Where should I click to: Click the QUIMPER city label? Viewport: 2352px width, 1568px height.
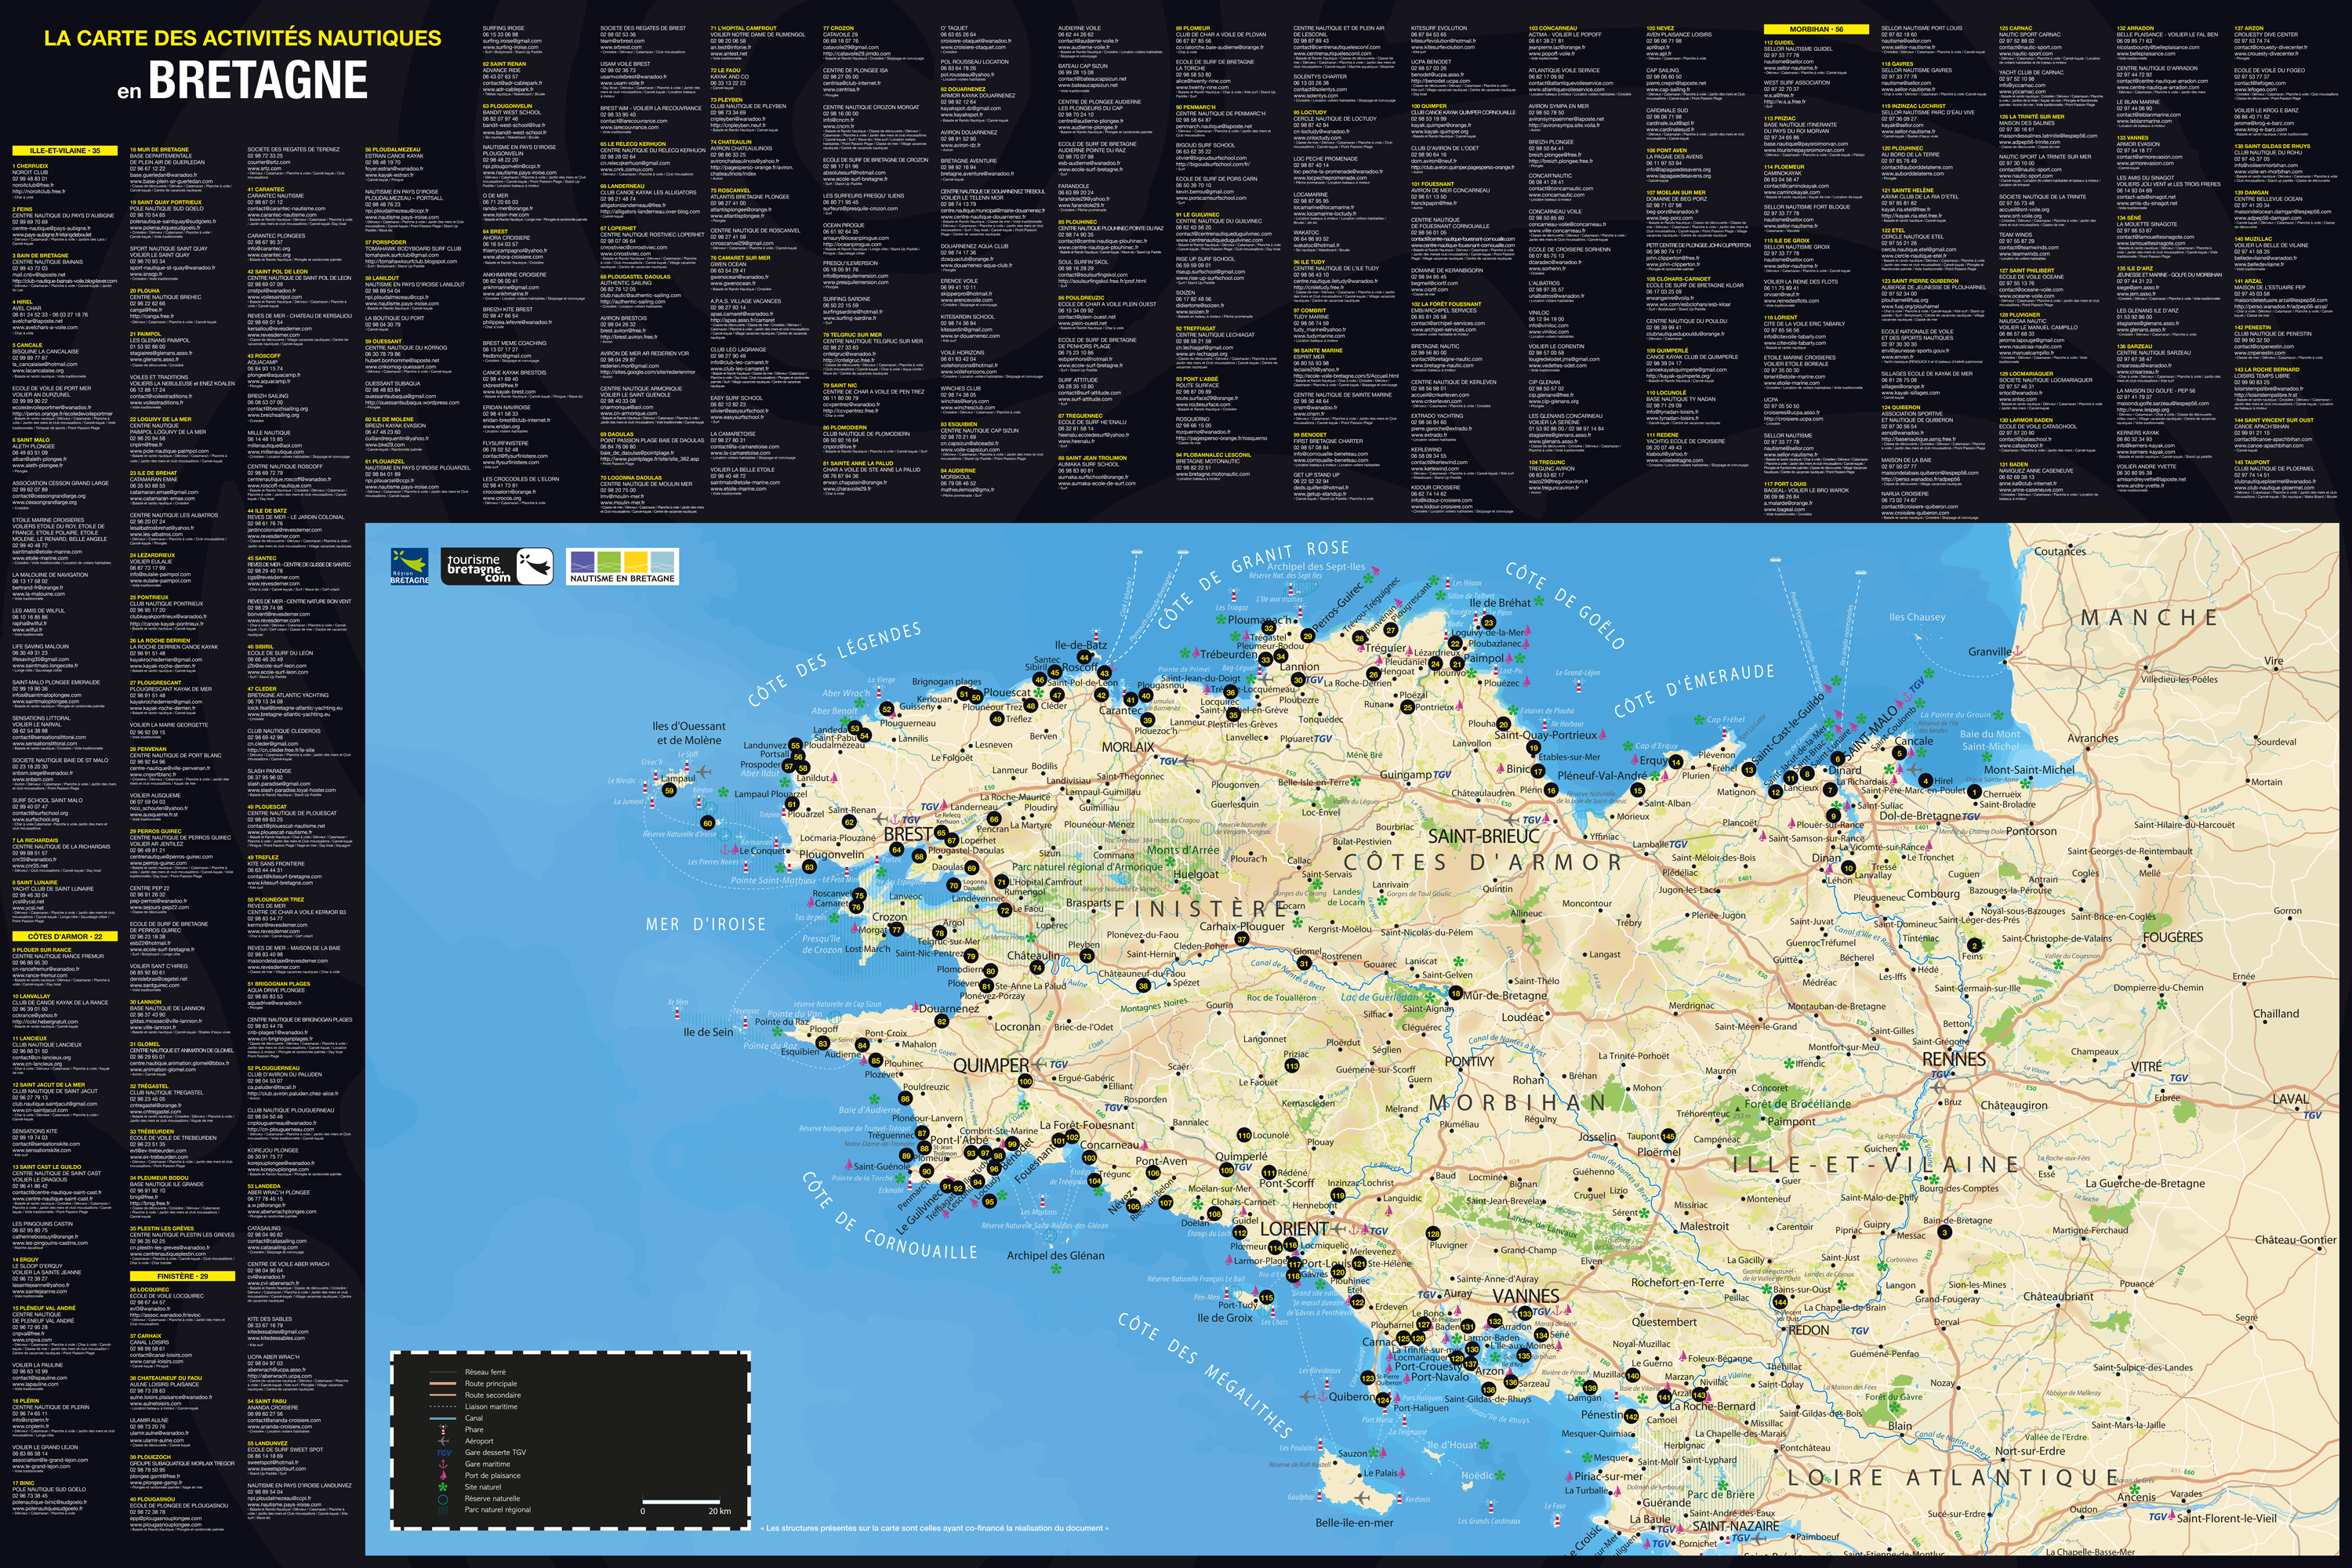991,1065
